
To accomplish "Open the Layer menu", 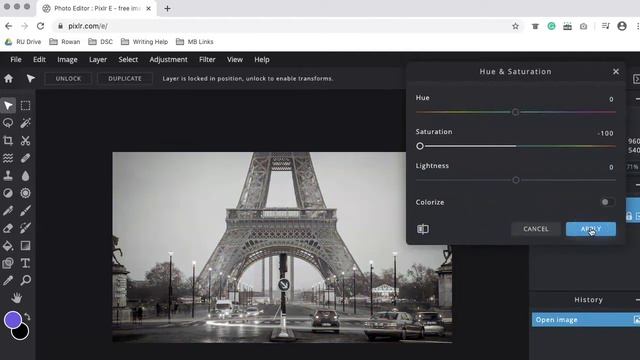I will tap(98, 60).
